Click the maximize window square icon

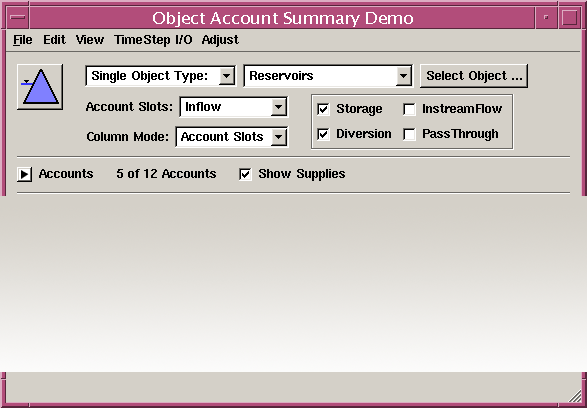[569, 17]
